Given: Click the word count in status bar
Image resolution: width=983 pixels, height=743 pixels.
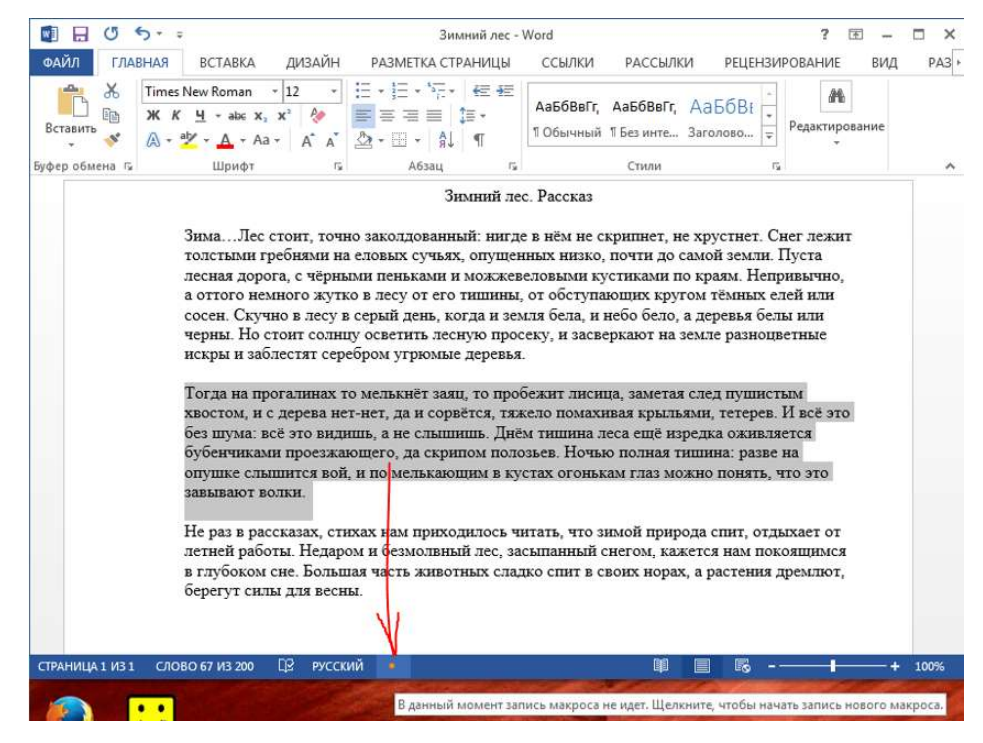Looking at the screenshot, I should point(204,666).
